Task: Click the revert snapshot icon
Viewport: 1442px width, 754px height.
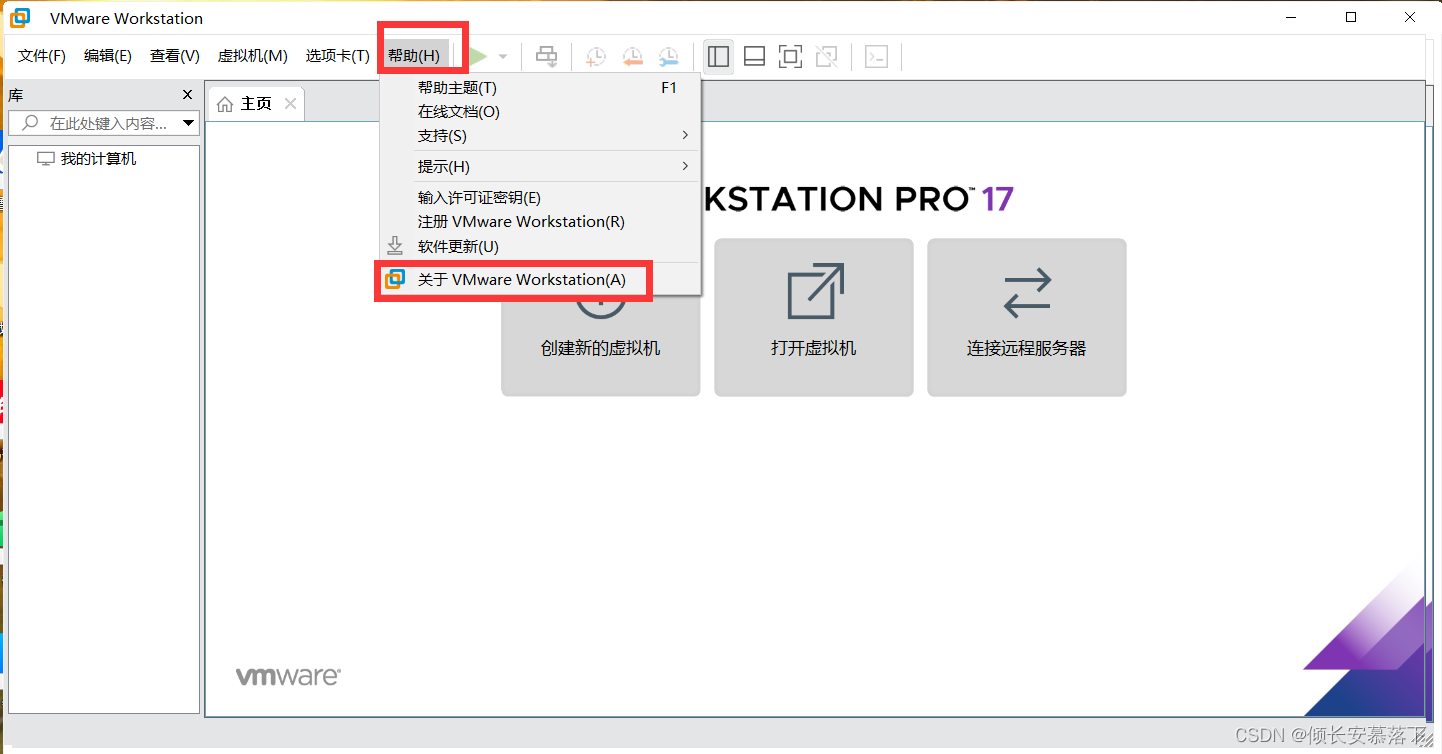Action: click(632, 57)
